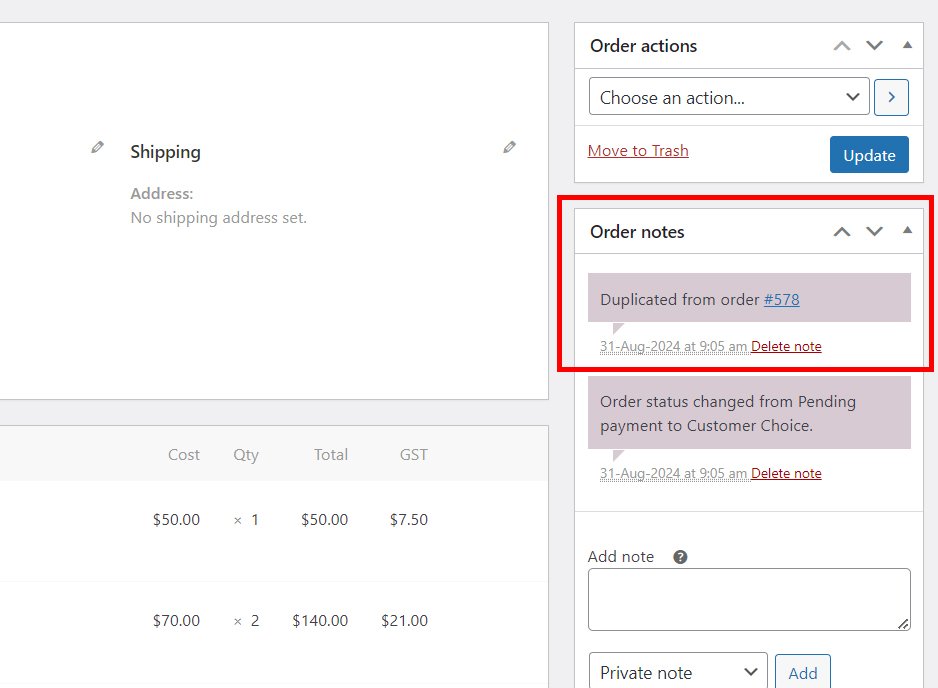
Task: Click the Cost column header
Action: point(184,455)
